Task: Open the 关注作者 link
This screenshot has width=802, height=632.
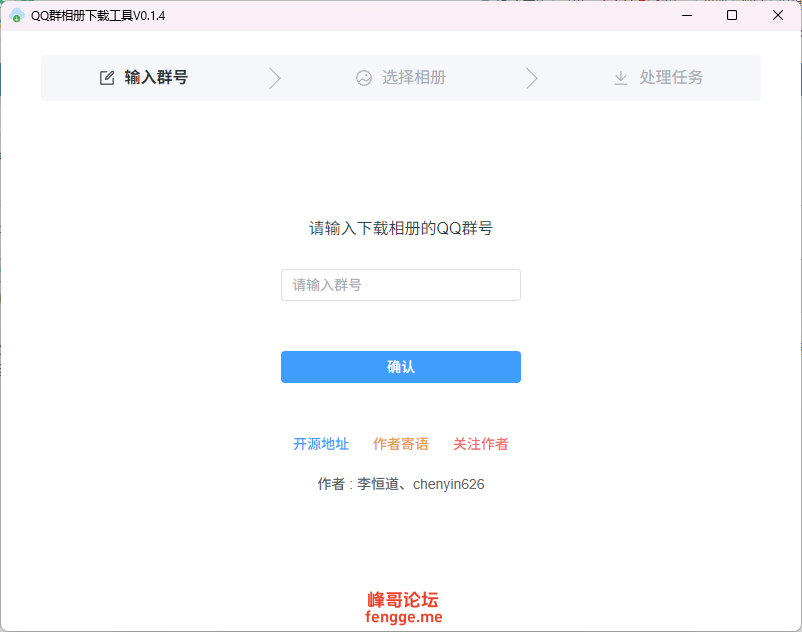Action: [x=481, y=444]
